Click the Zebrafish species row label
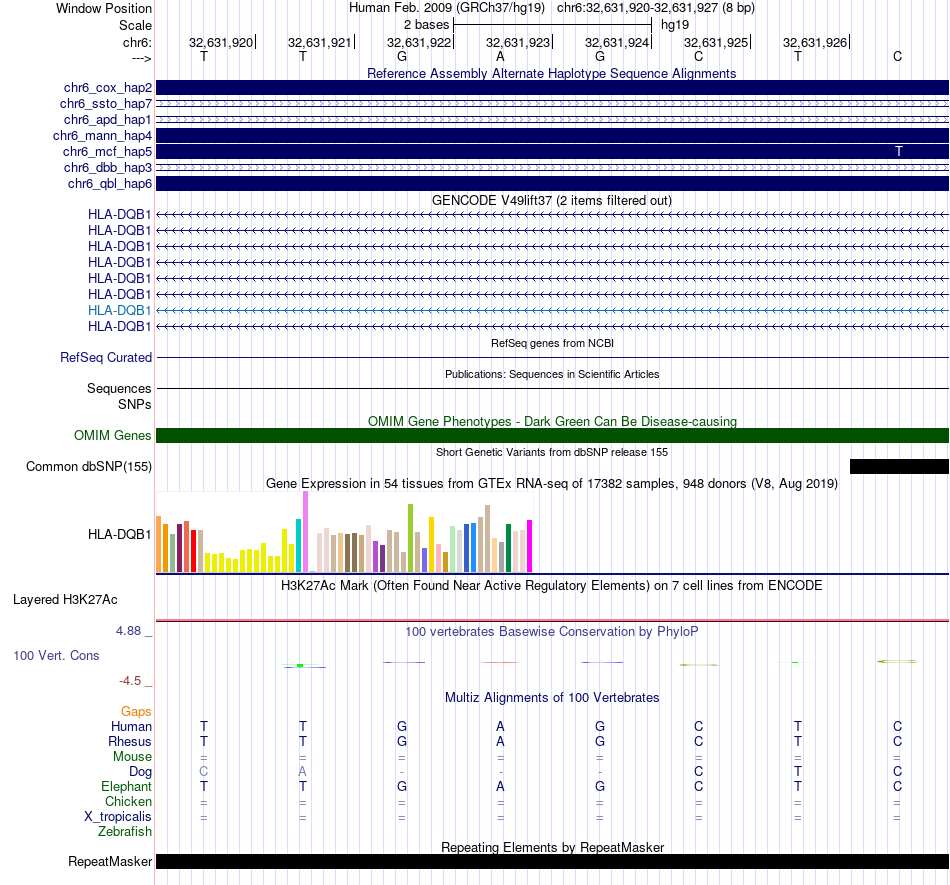 tap(125, 832)
